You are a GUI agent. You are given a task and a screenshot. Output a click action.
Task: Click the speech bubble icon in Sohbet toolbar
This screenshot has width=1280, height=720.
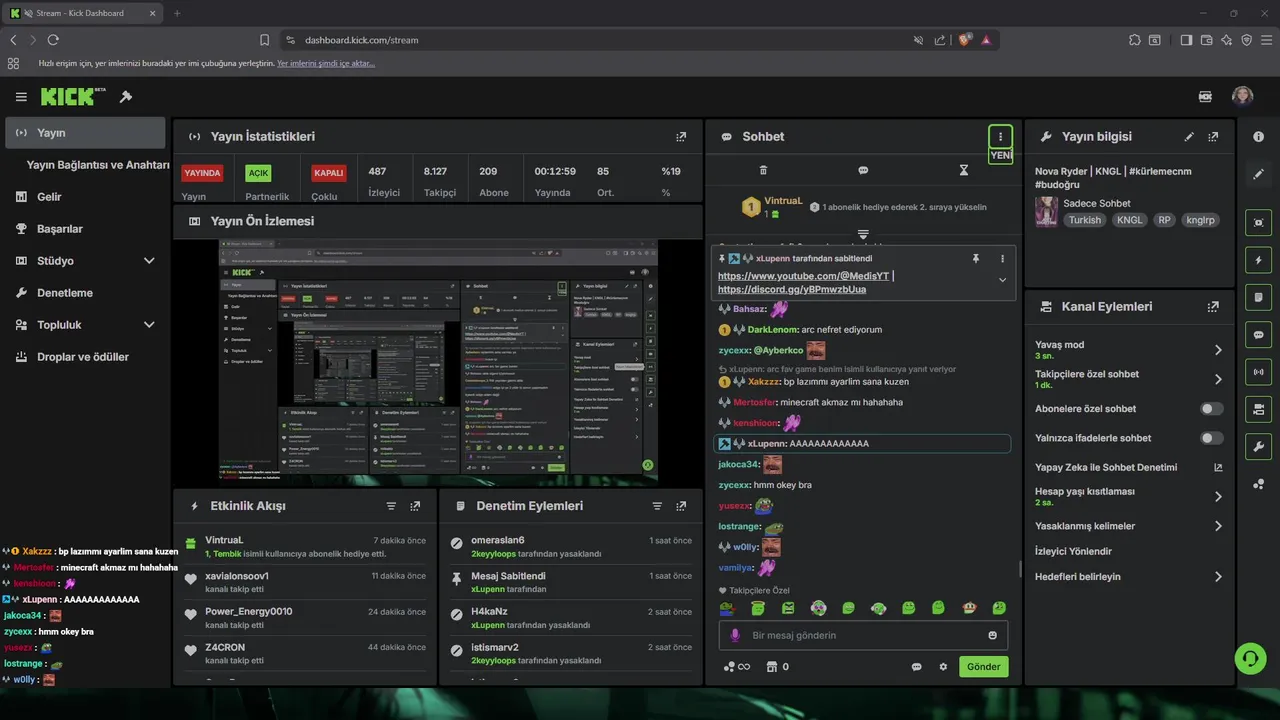pyautogui.click(x=863, y=170)
